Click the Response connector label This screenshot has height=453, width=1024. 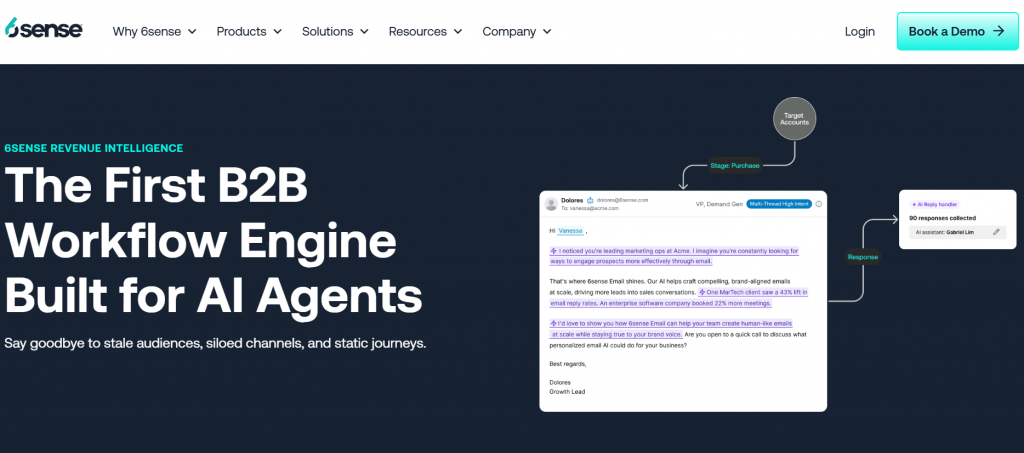tap(863, 257)
